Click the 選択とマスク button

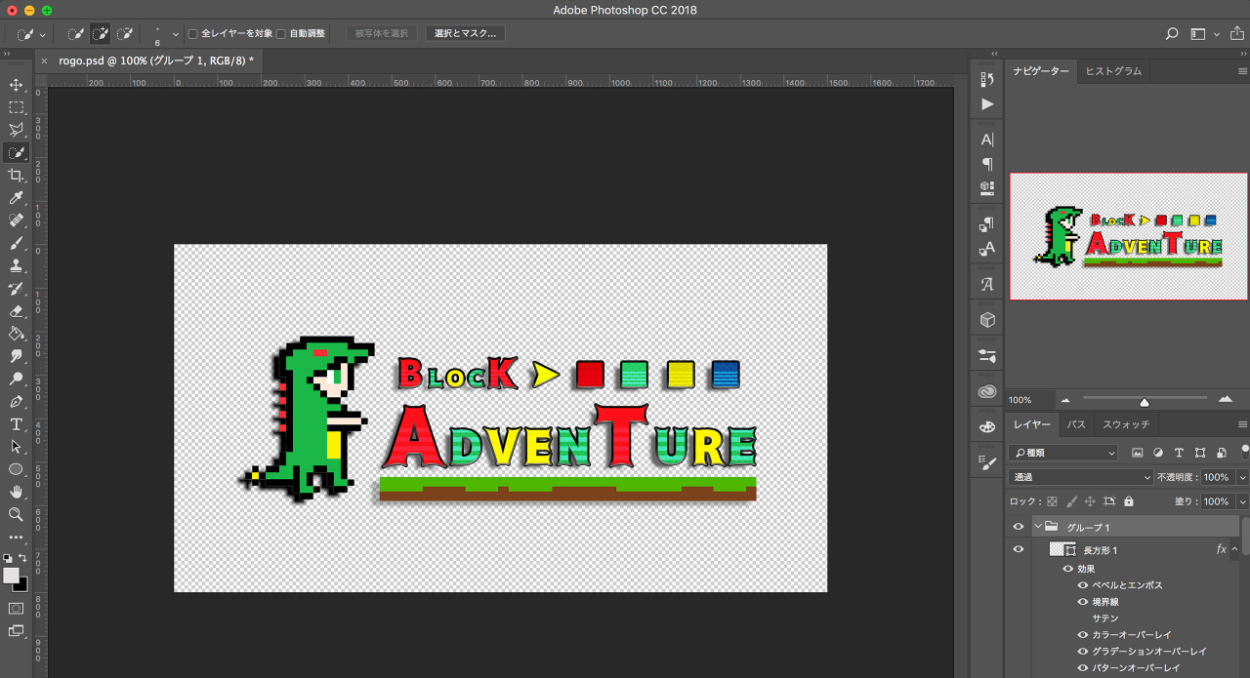(x=465, y=34)
